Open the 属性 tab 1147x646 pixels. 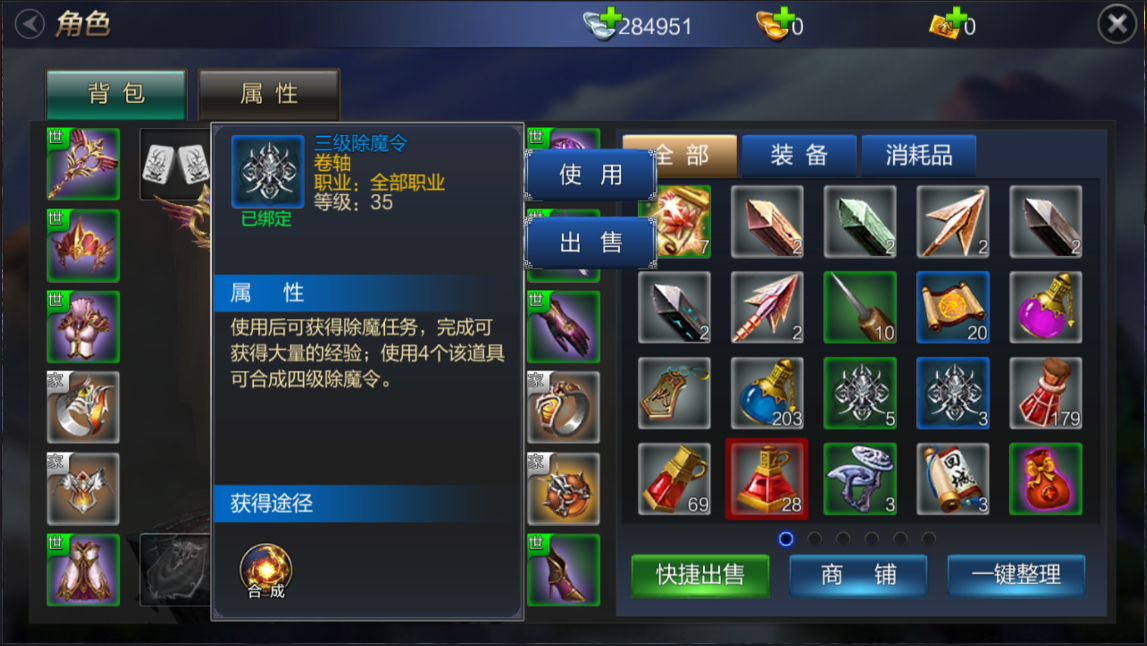[x=269, y=94]
